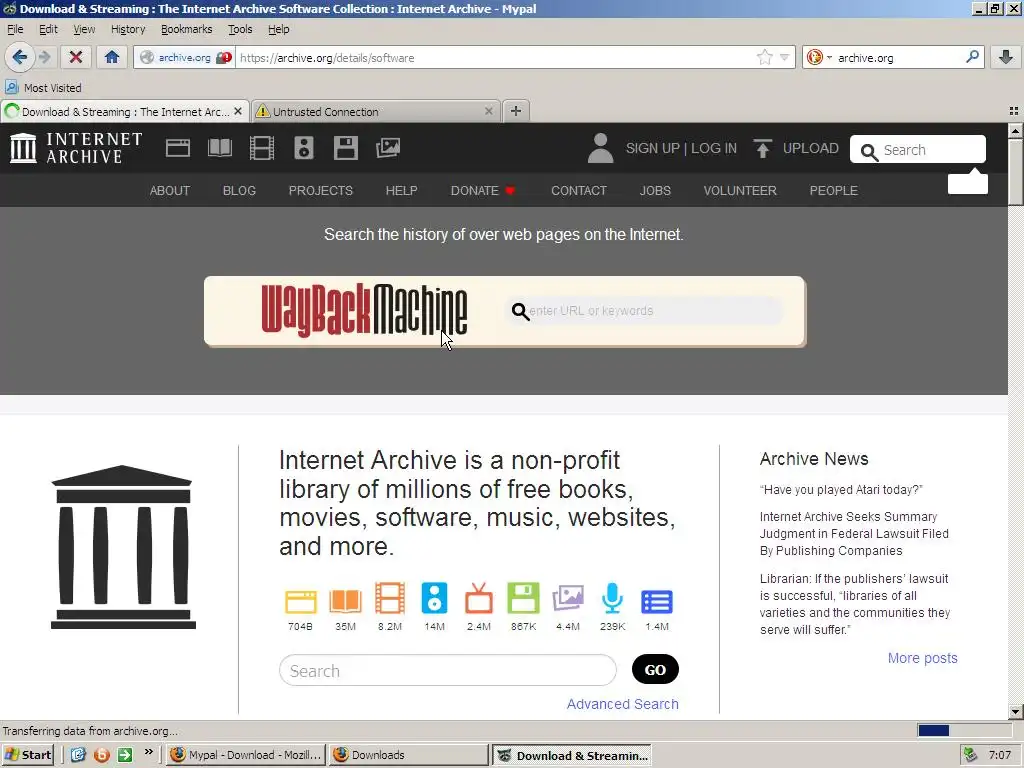This screenshot has width=1024, height=768.
Task: Click the Windows Start button
Action: tap(27, 755)
